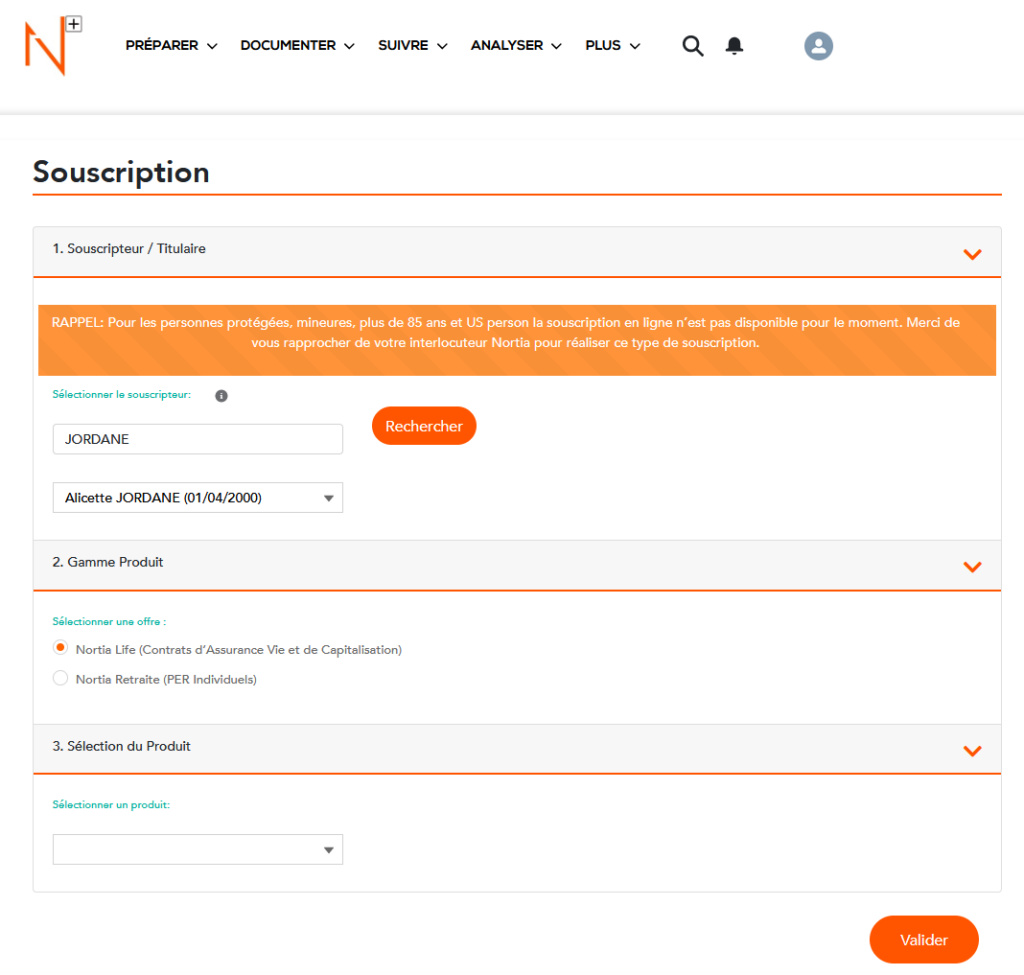This screenshot has width=1024, height=975.
Task: Collapse the Gamme Produit section
Action: click(x=971, y=567)
